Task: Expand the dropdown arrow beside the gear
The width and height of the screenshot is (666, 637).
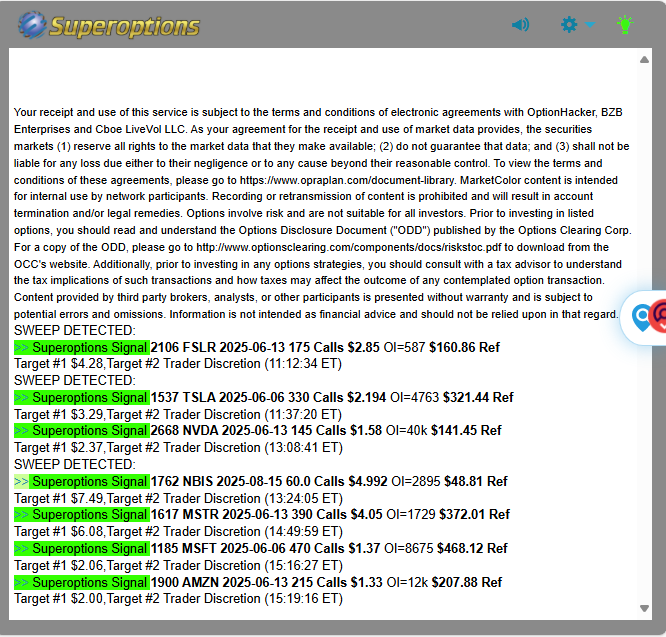Action: point(590,25)
